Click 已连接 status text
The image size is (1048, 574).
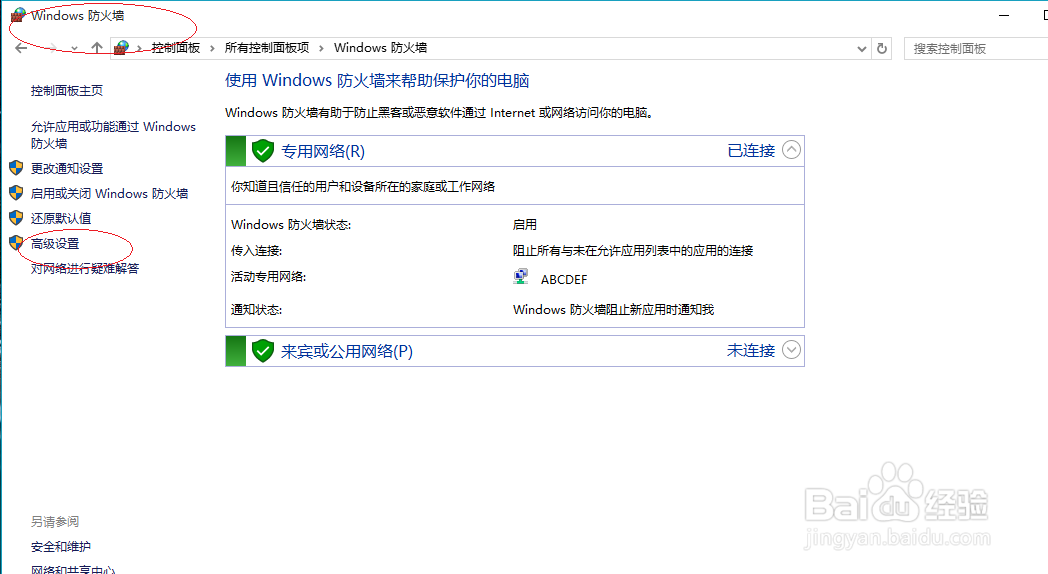coord(751,150)
